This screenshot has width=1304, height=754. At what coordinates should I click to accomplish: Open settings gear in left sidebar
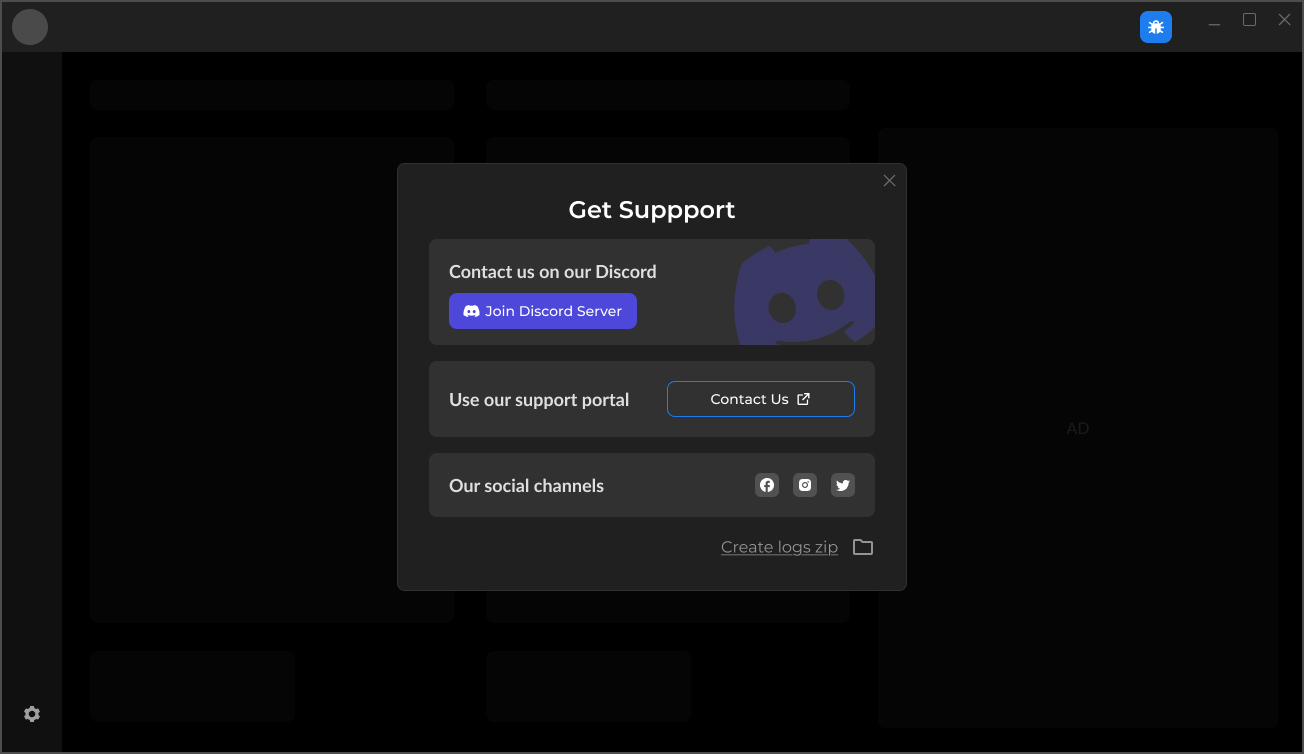[x=32, y=714]
